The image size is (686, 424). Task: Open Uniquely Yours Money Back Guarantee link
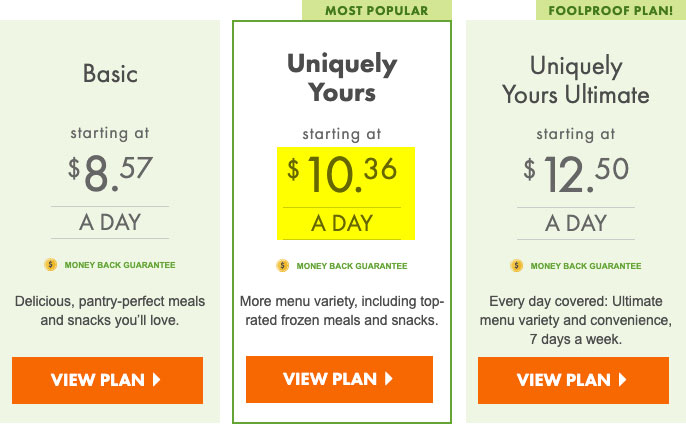pos(352,266)
